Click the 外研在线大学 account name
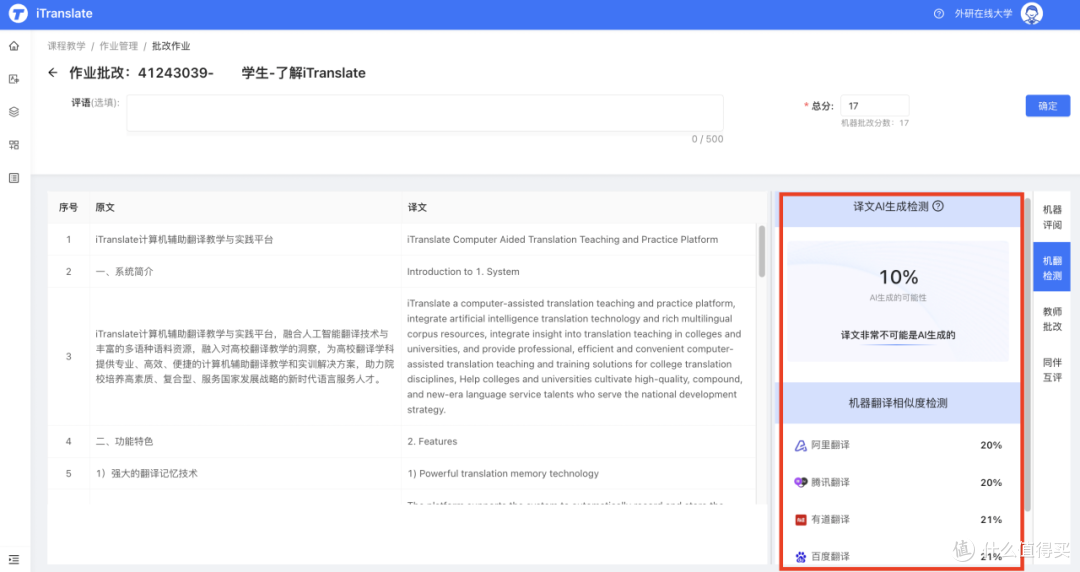Image resolution: width=1080 pixels, height=572 pixels. pos(983,14)
